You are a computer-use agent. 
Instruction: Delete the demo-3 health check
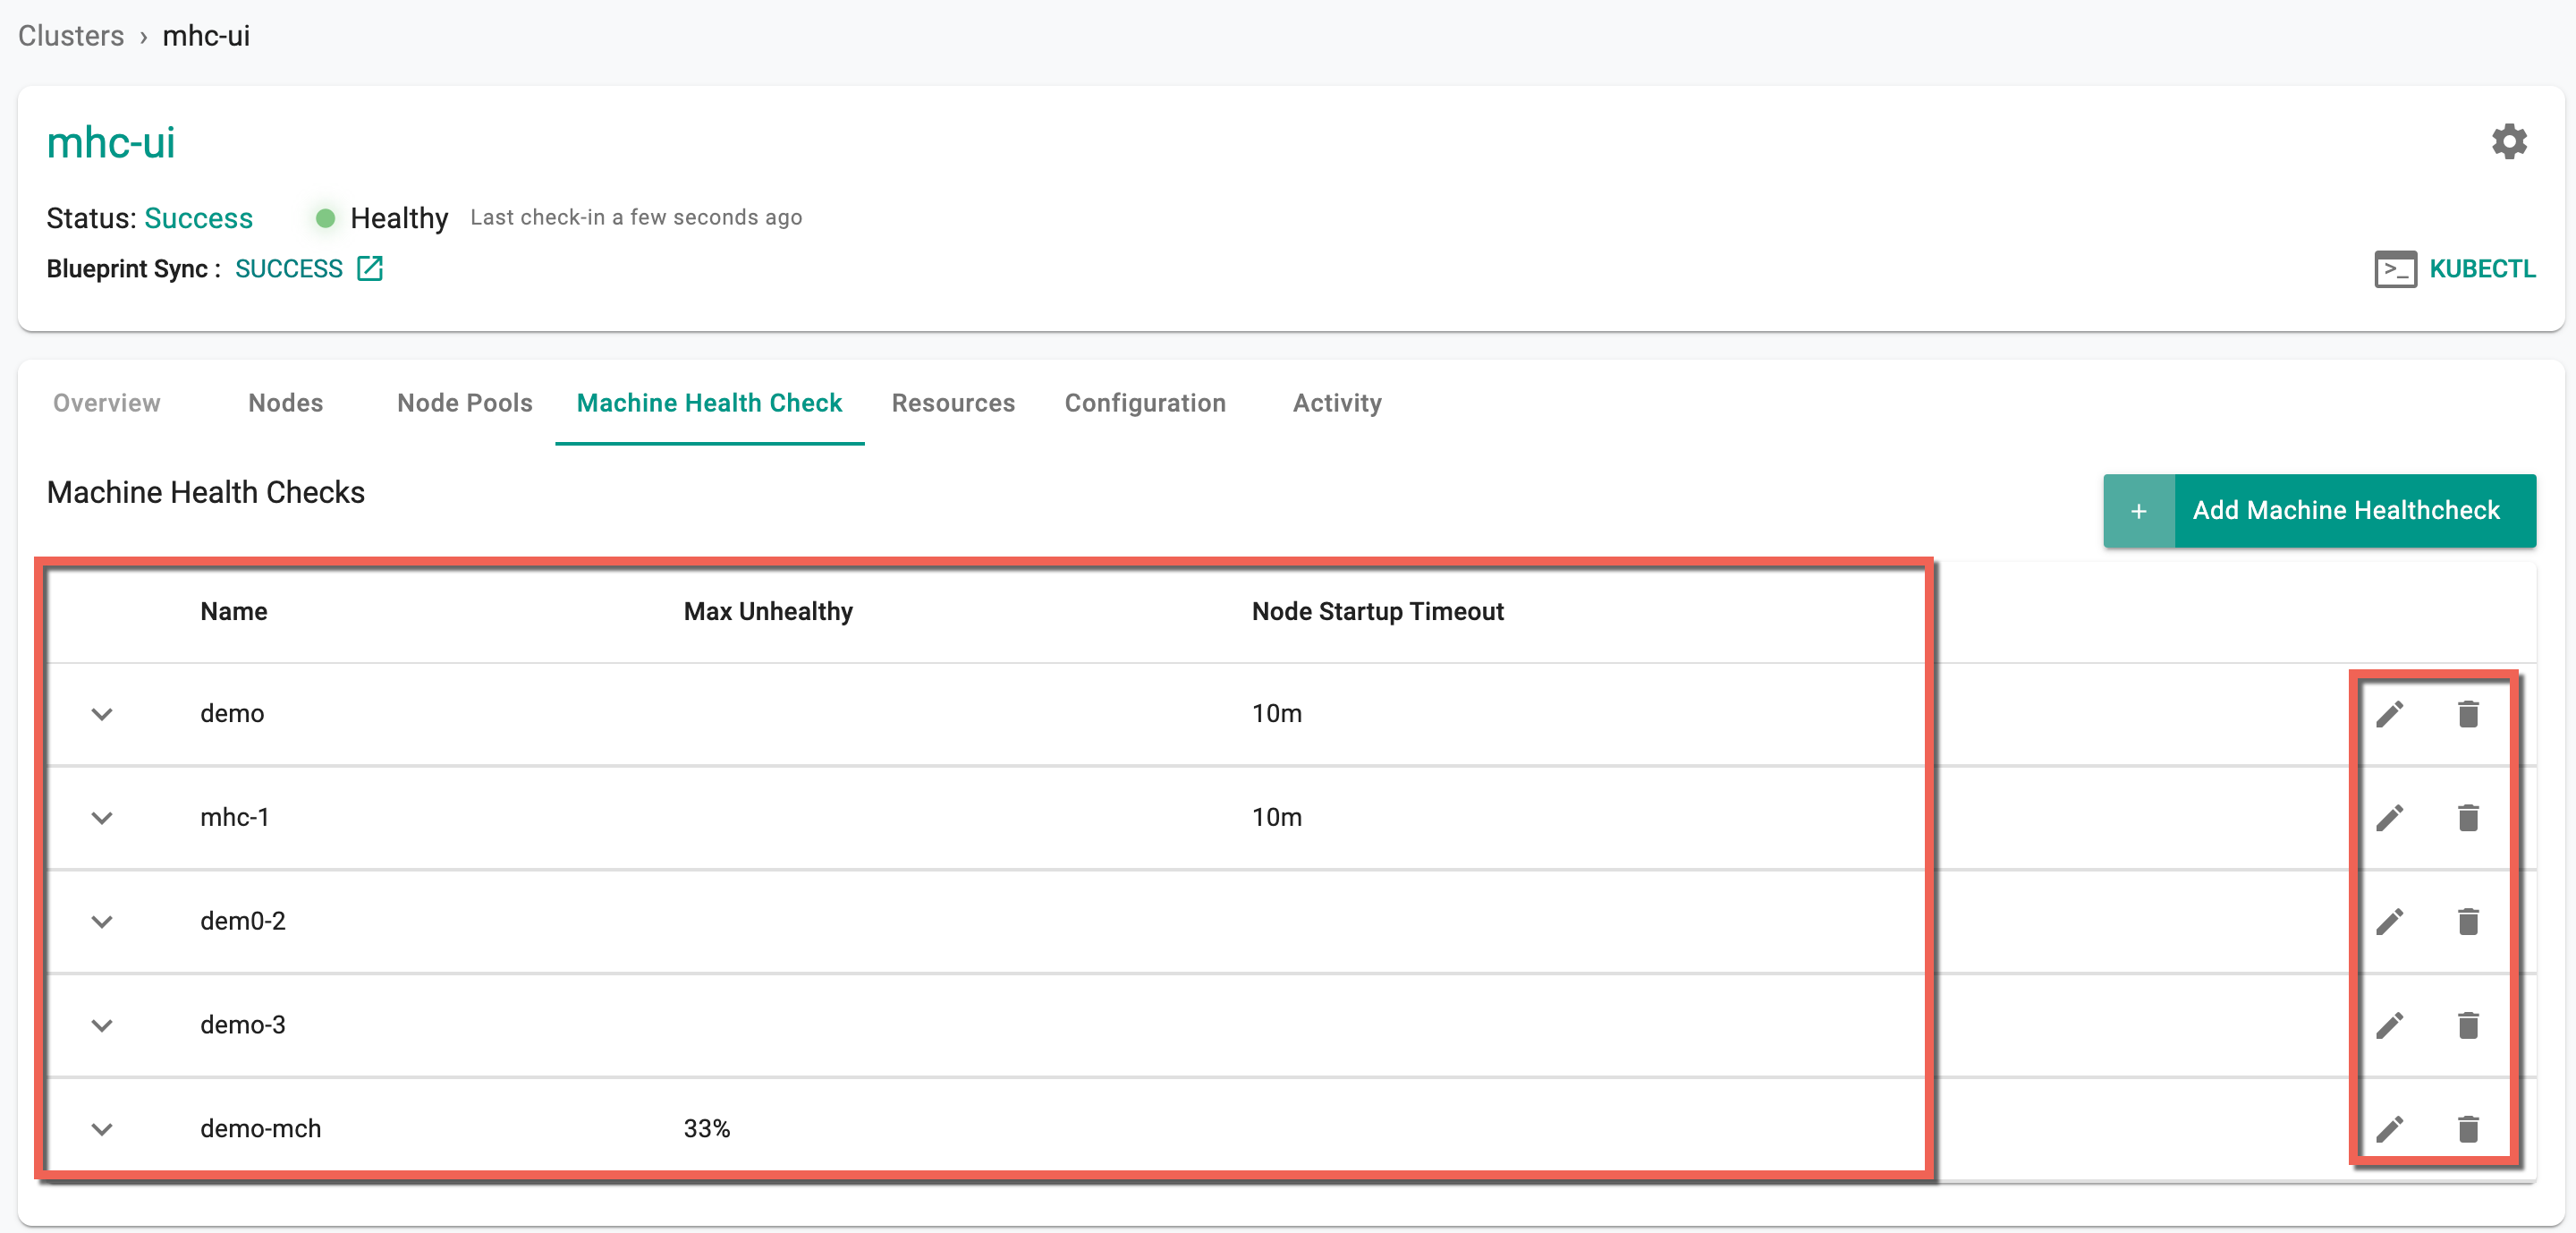coord(2468,1026)
